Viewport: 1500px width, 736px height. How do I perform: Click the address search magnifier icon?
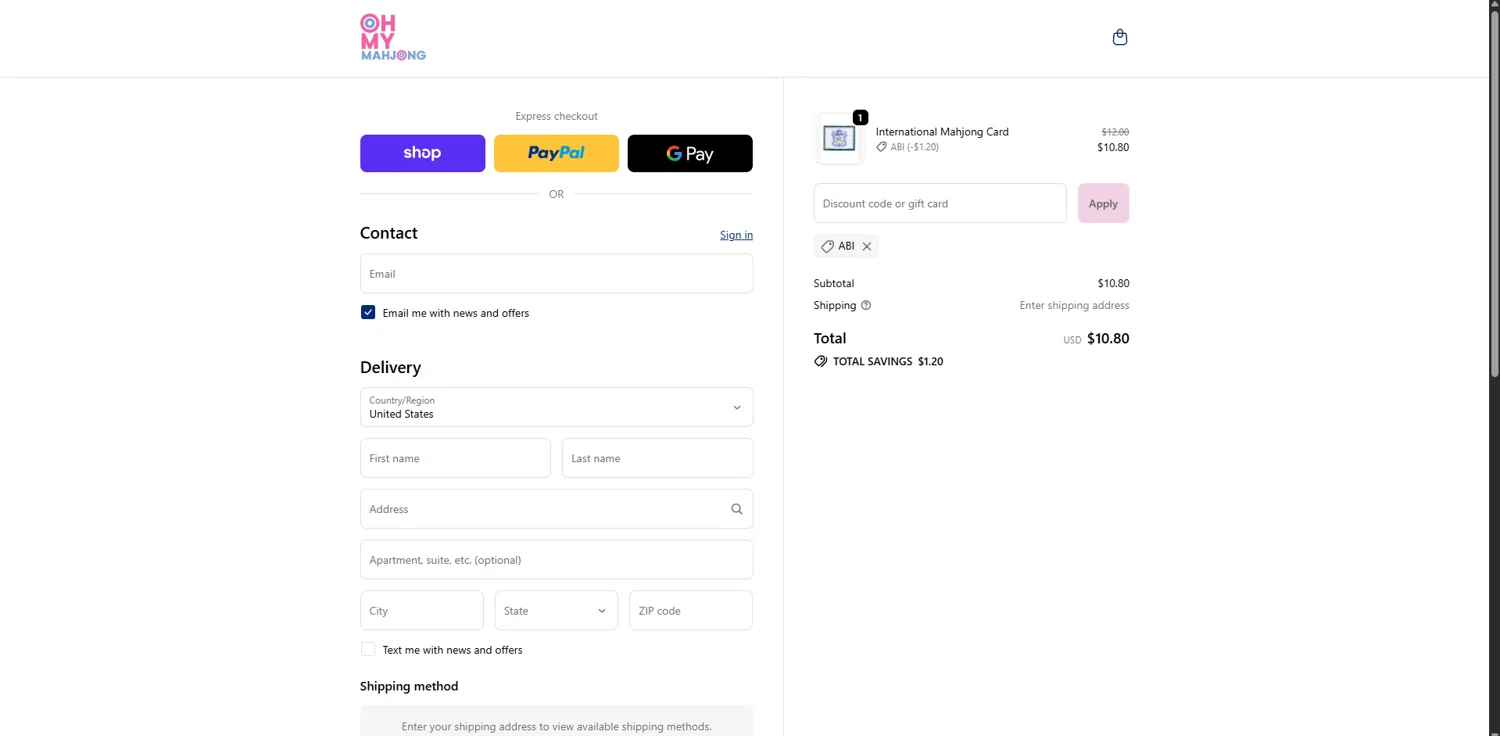coord(737,509)
